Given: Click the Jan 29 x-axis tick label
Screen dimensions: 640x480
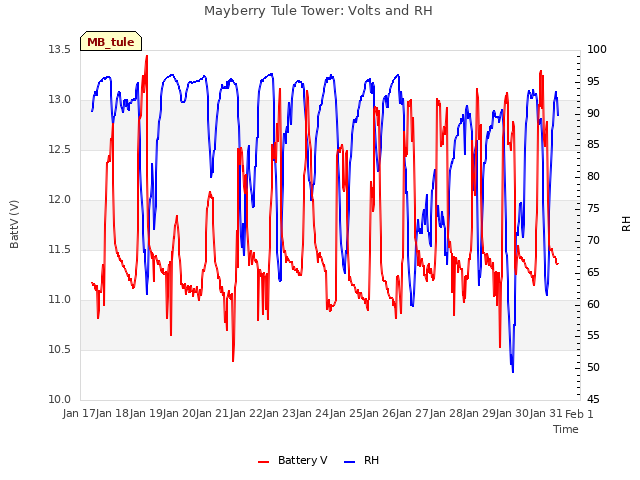Looking at the screenshot, I should coord(479,413).
